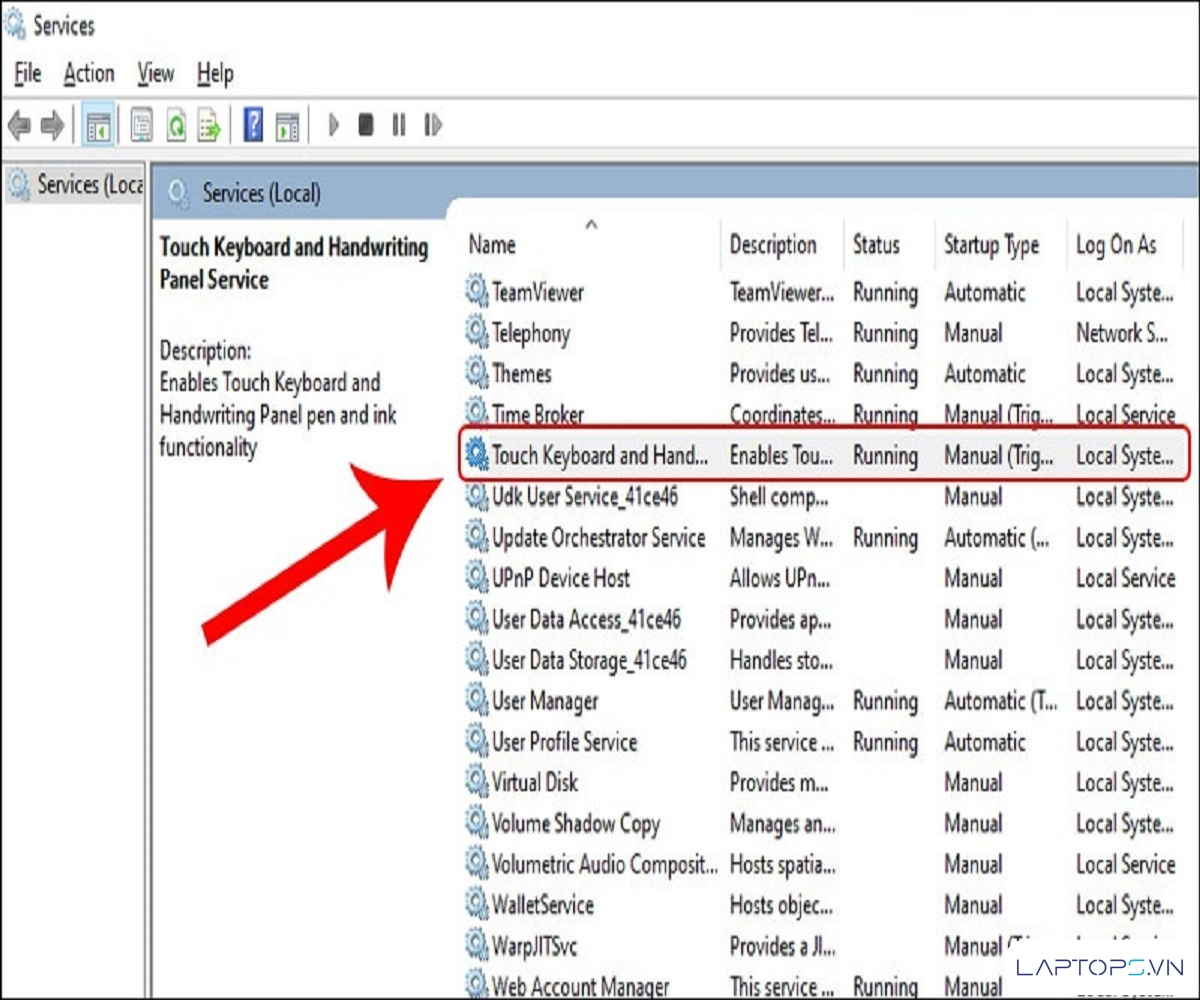This screenshot has height=1000, width=1200.
Task: Click the Pause Service toolbar icon
Action: coord(399,126)
